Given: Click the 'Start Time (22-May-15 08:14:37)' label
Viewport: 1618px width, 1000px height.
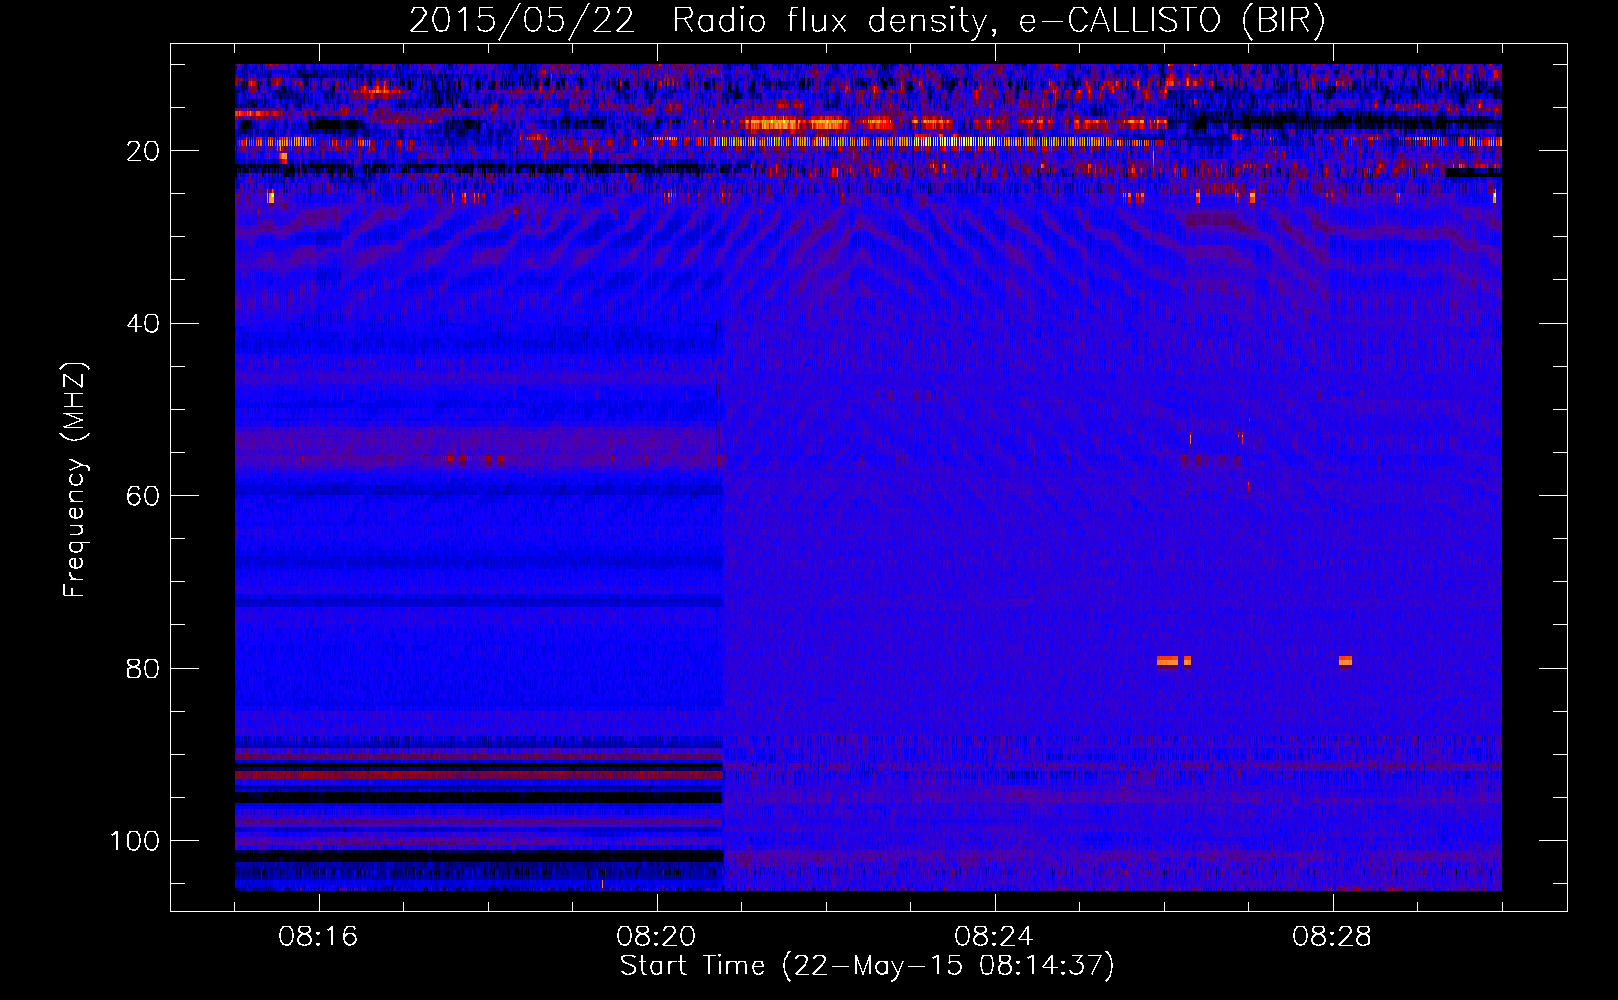Looking at the screenshot, I should click(x=867, y=967).
